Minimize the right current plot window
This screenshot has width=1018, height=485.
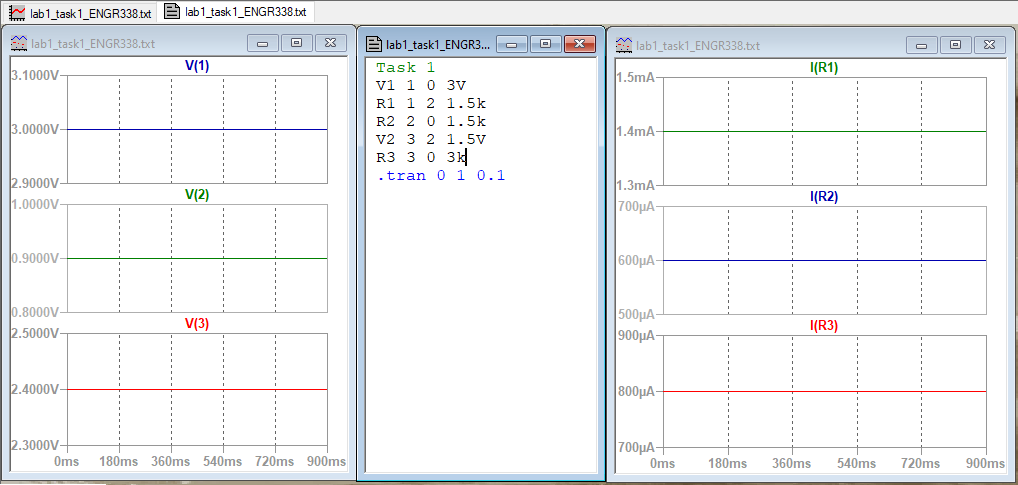click(x=922, y=45)
